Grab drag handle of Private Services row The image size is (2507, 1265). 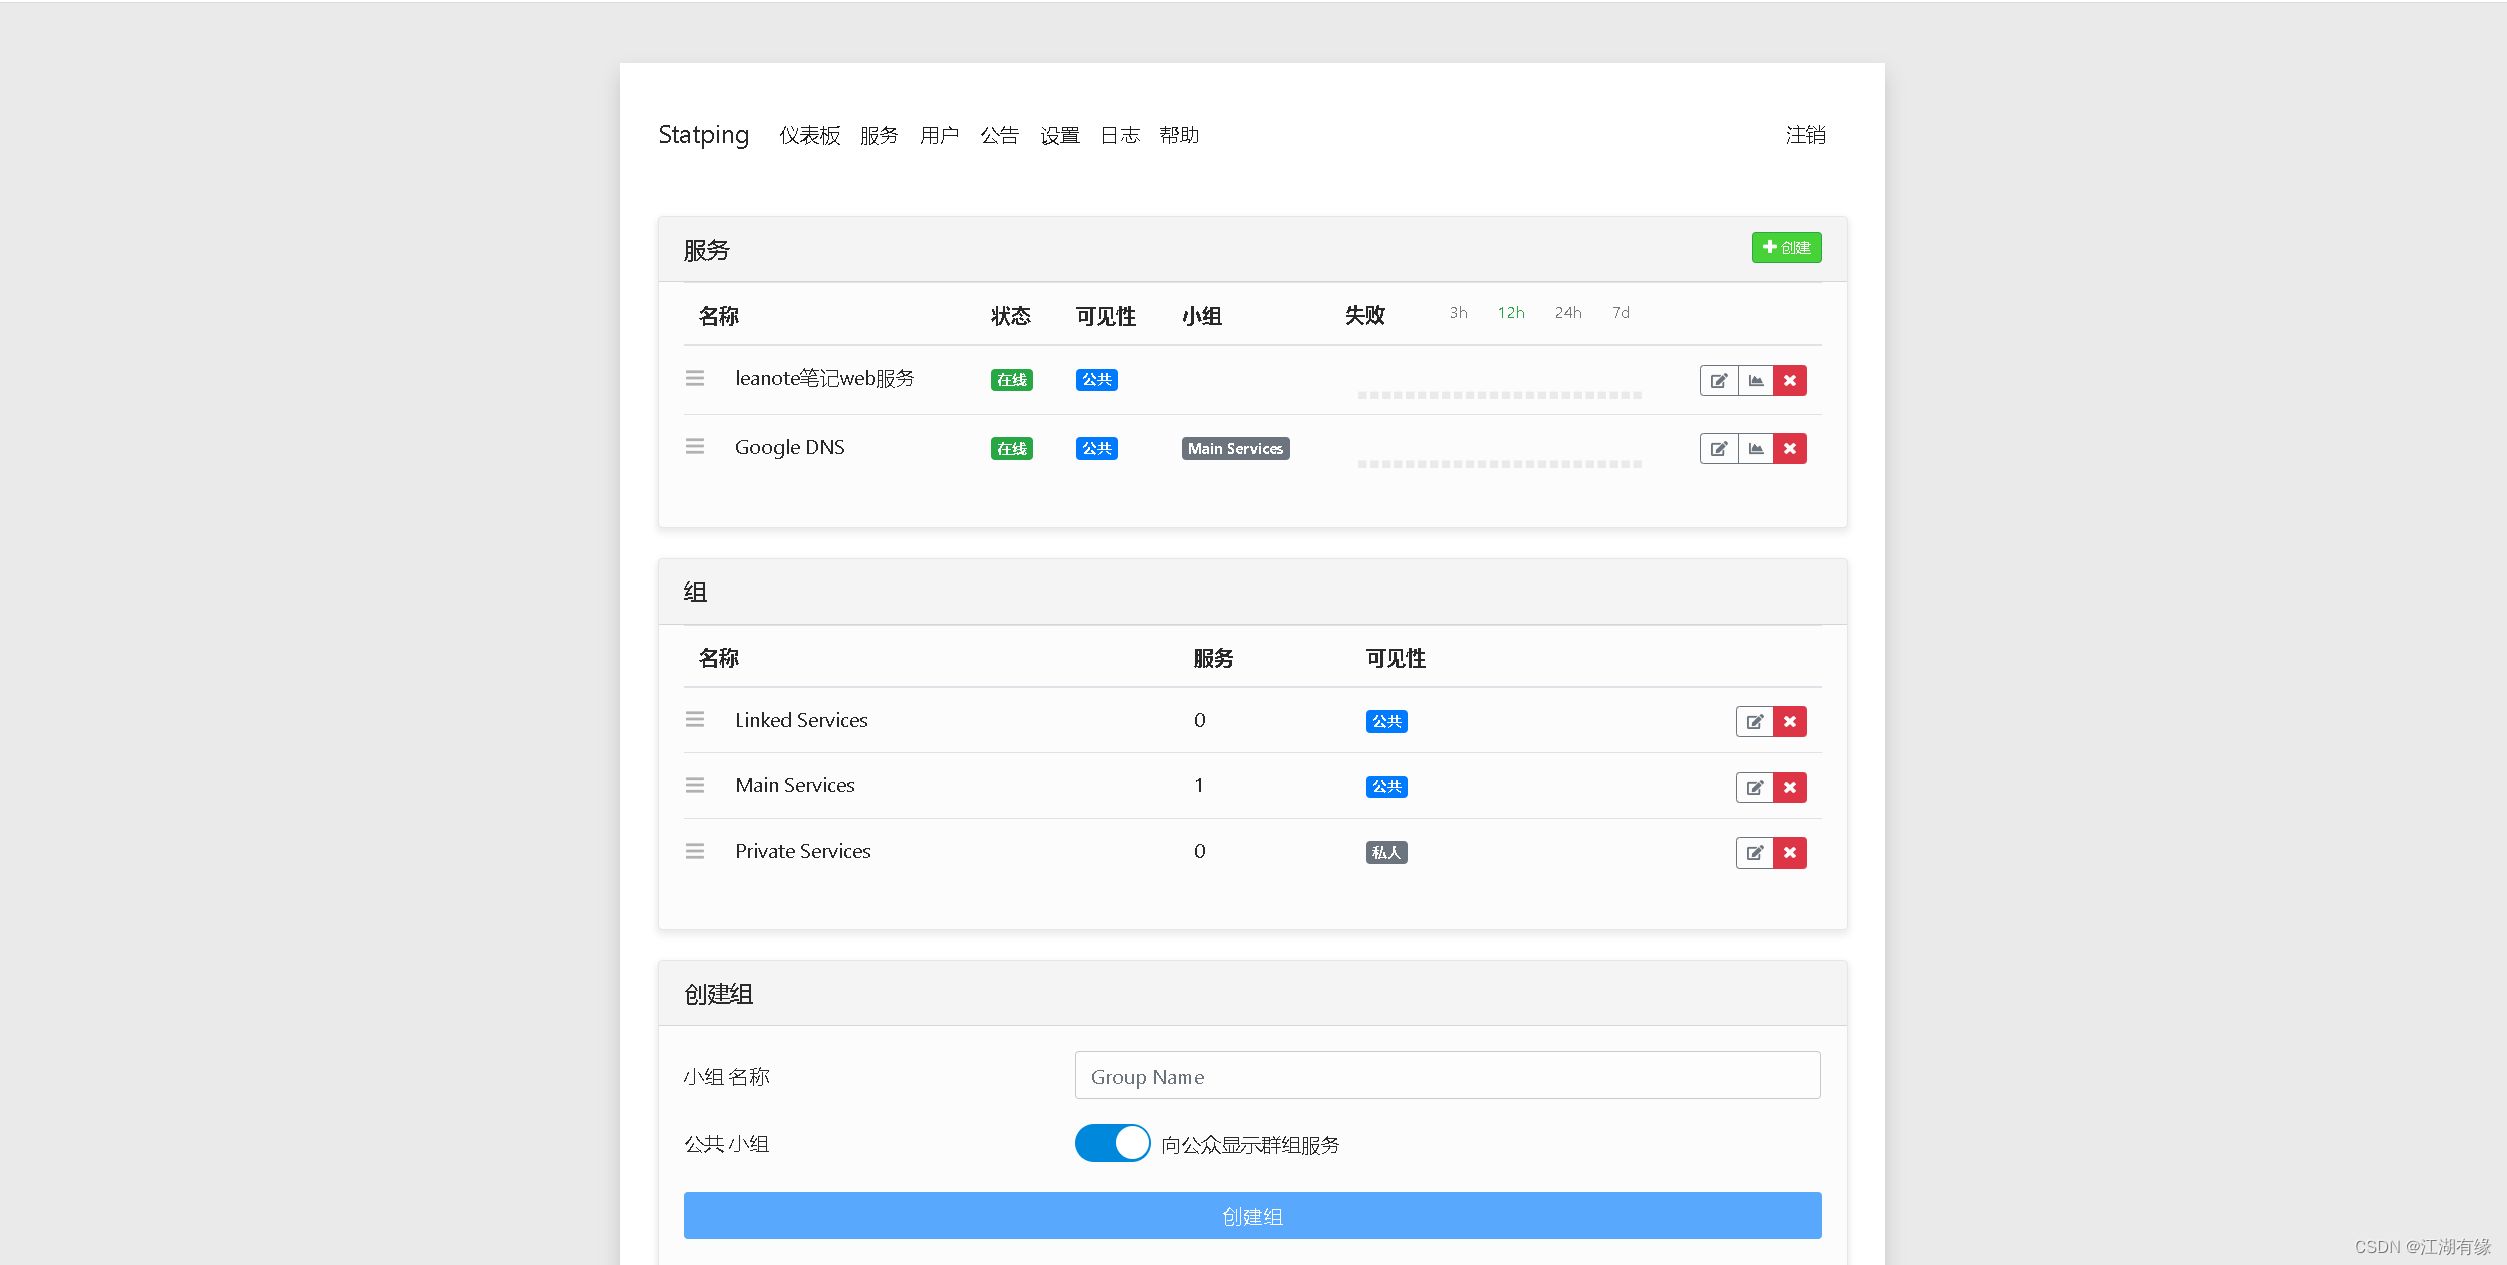click(x=695, y=851)
